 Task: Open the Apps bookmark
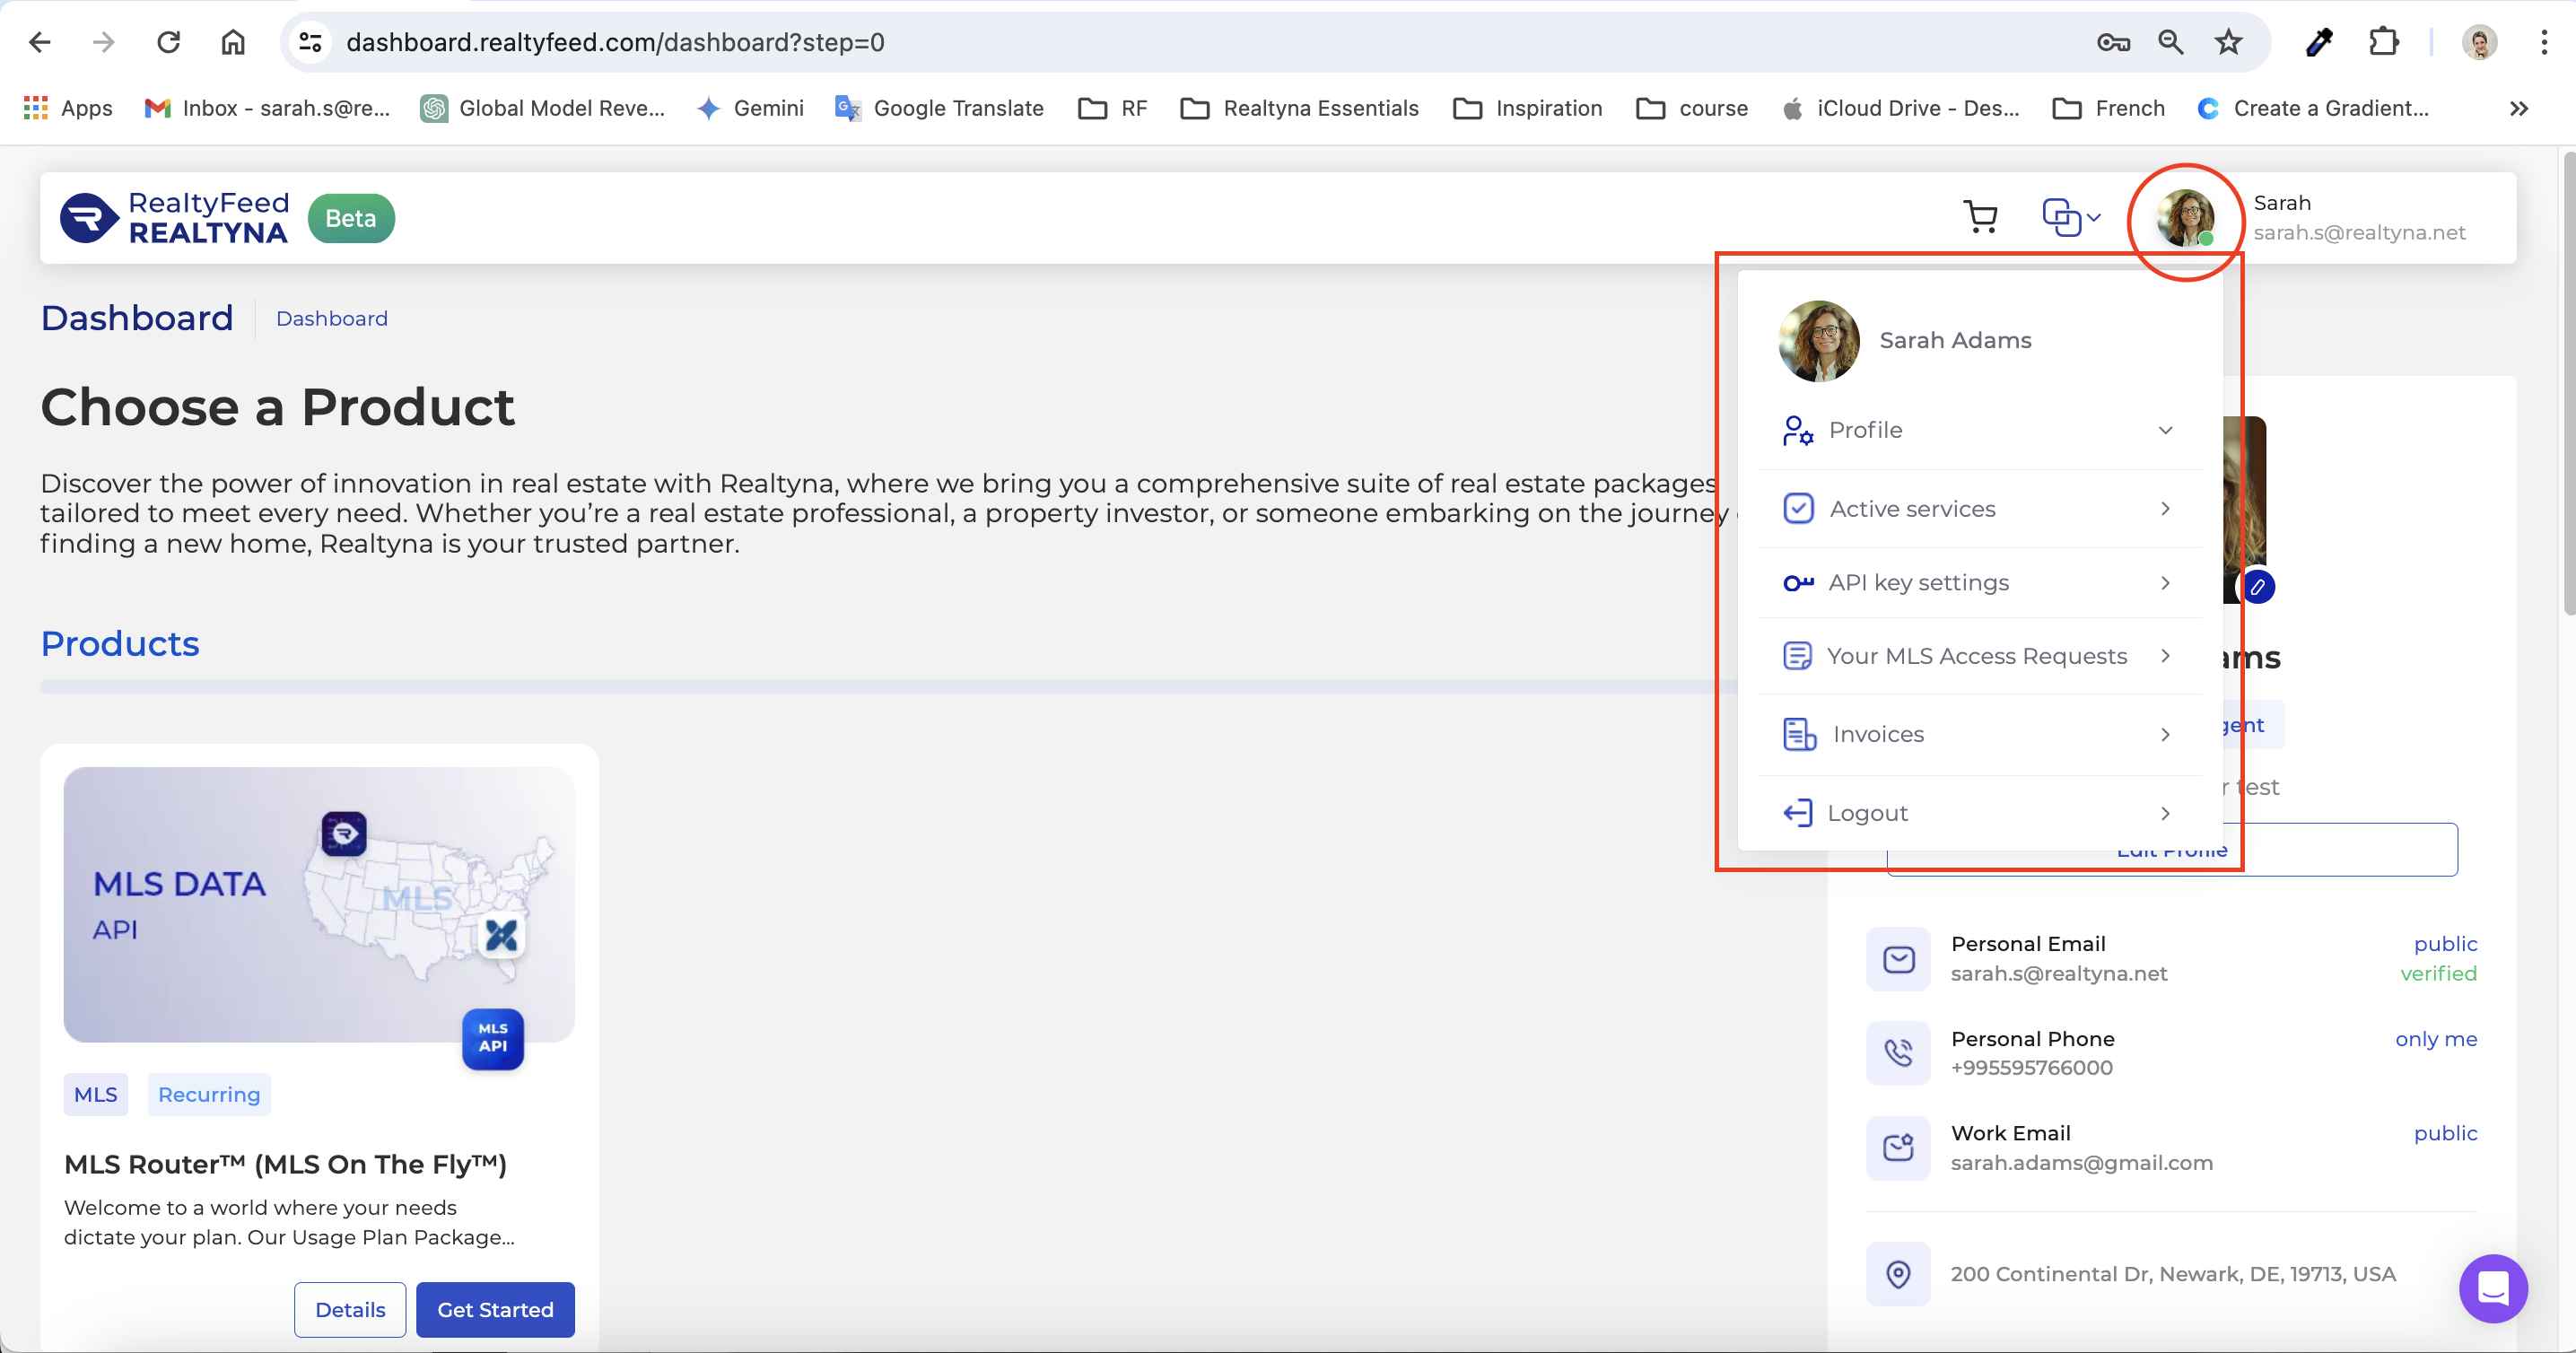[68, 108]
